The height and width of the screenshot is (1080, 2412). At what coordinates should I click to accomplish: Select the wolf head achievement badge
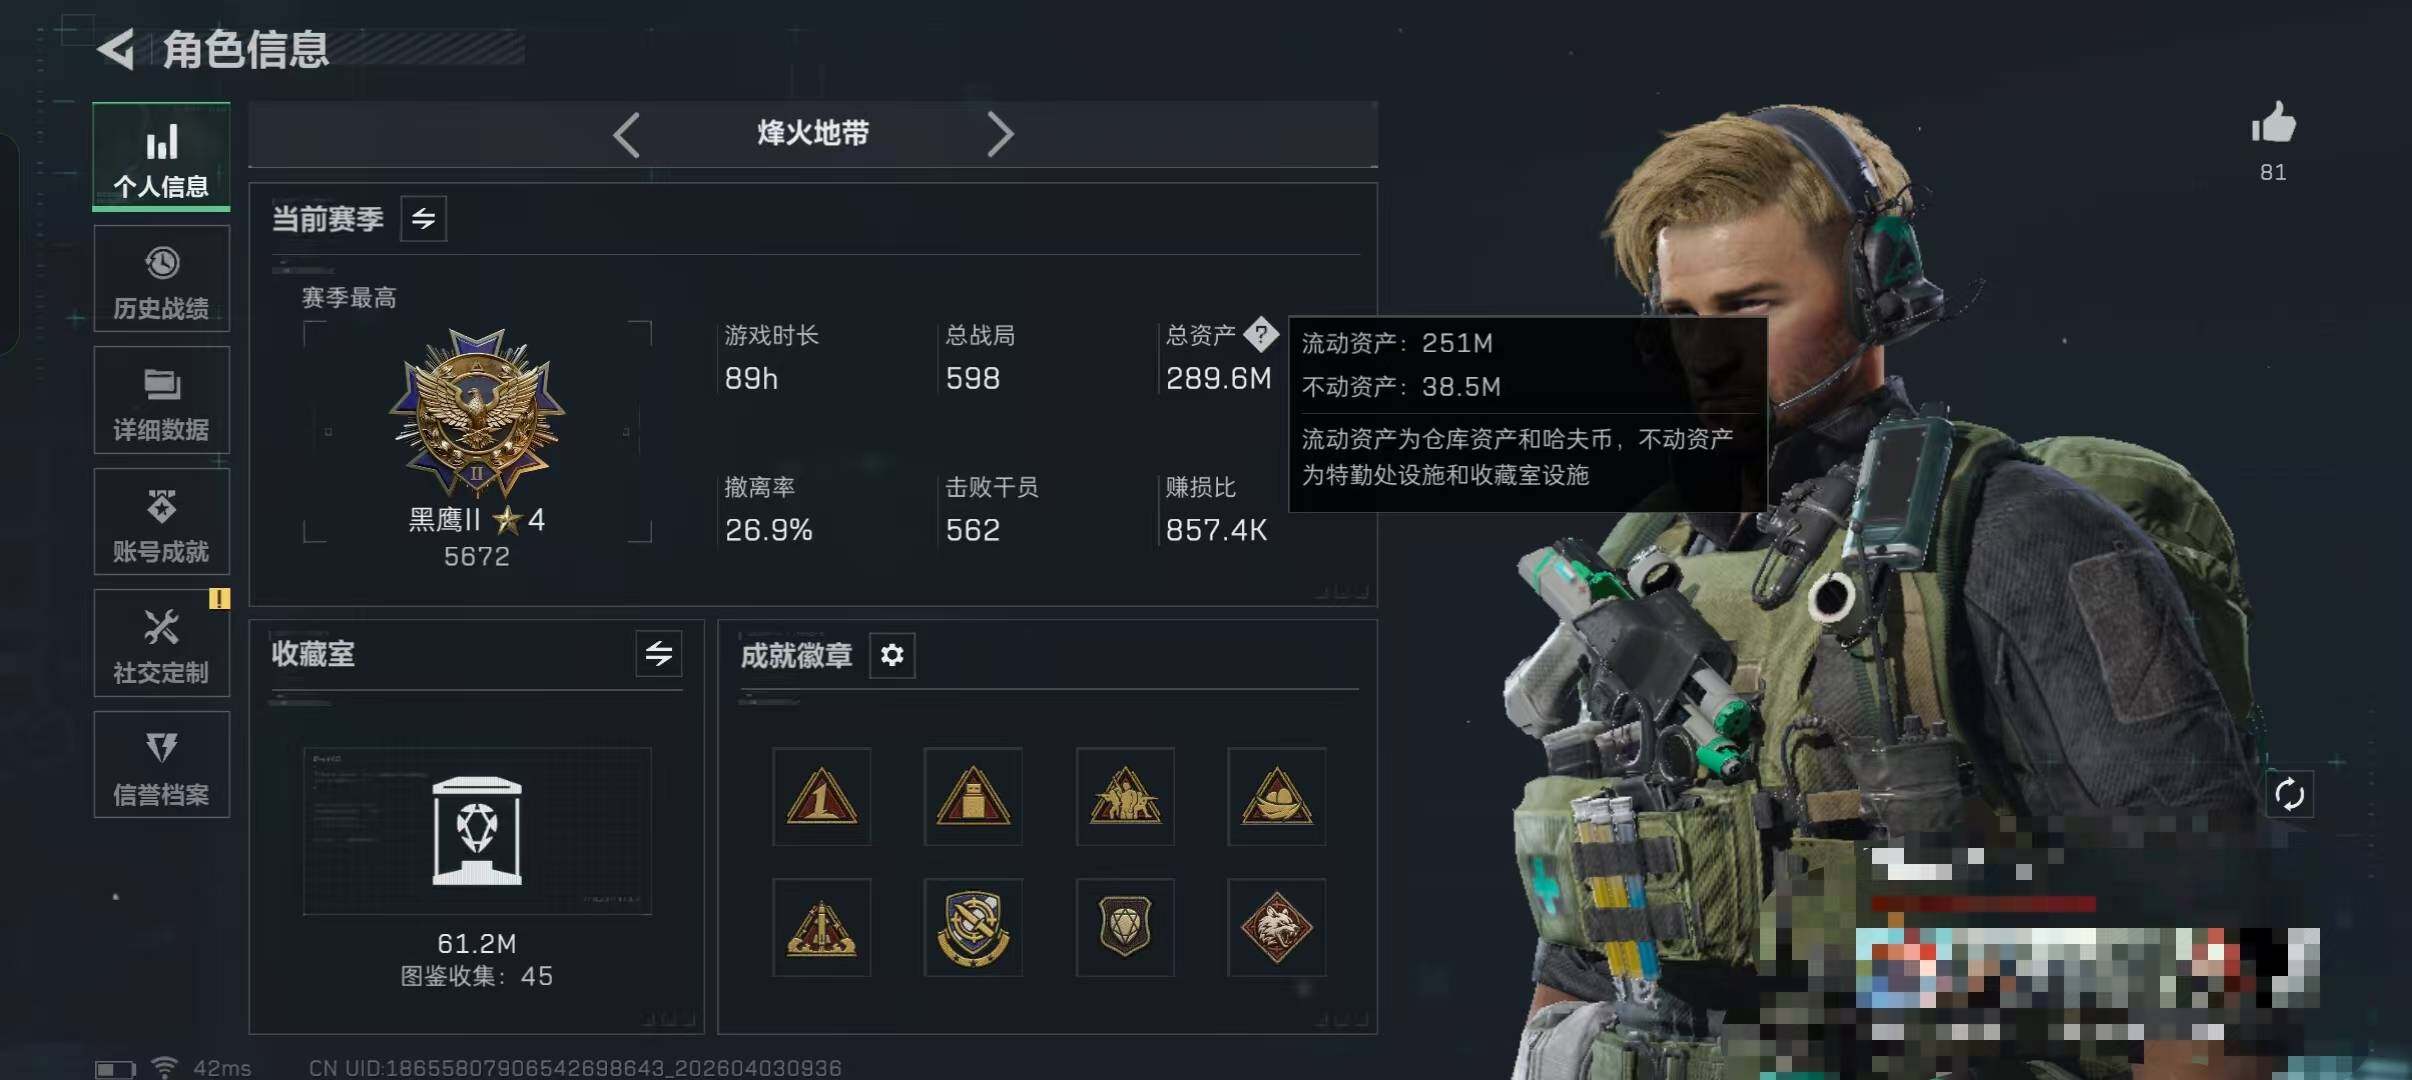(1277, 928)
